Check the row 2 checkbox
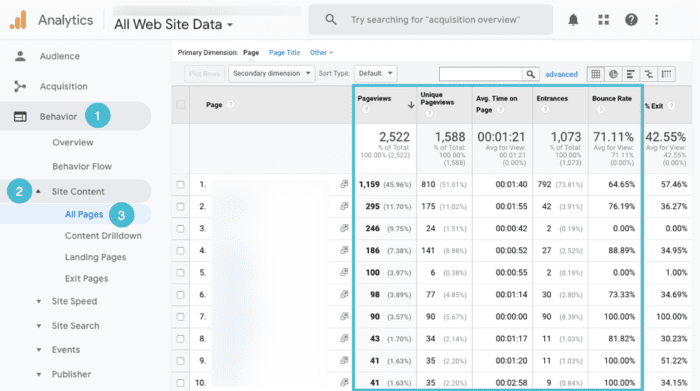This screenshot has height=391, width=700. click(x=180, y=206)
